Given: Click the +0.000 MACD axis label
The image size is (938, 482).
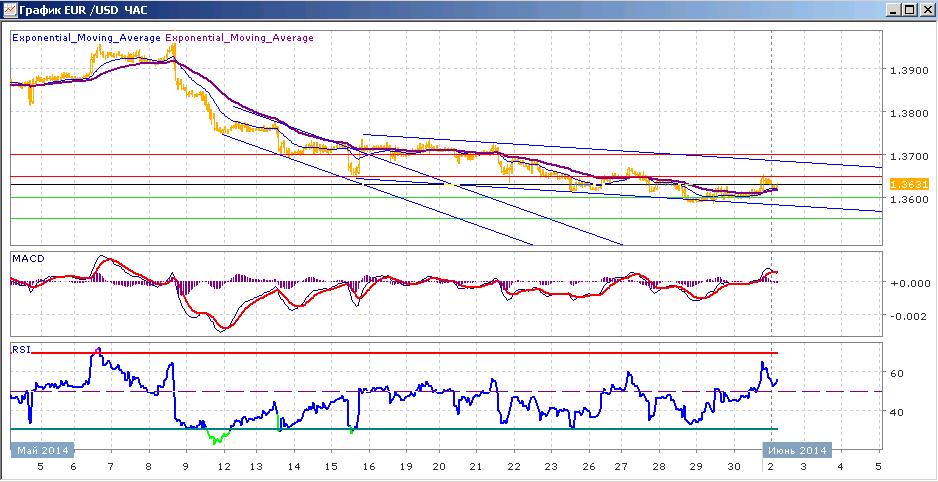Looking at the screenshot, I should click(x=907, y=283).
